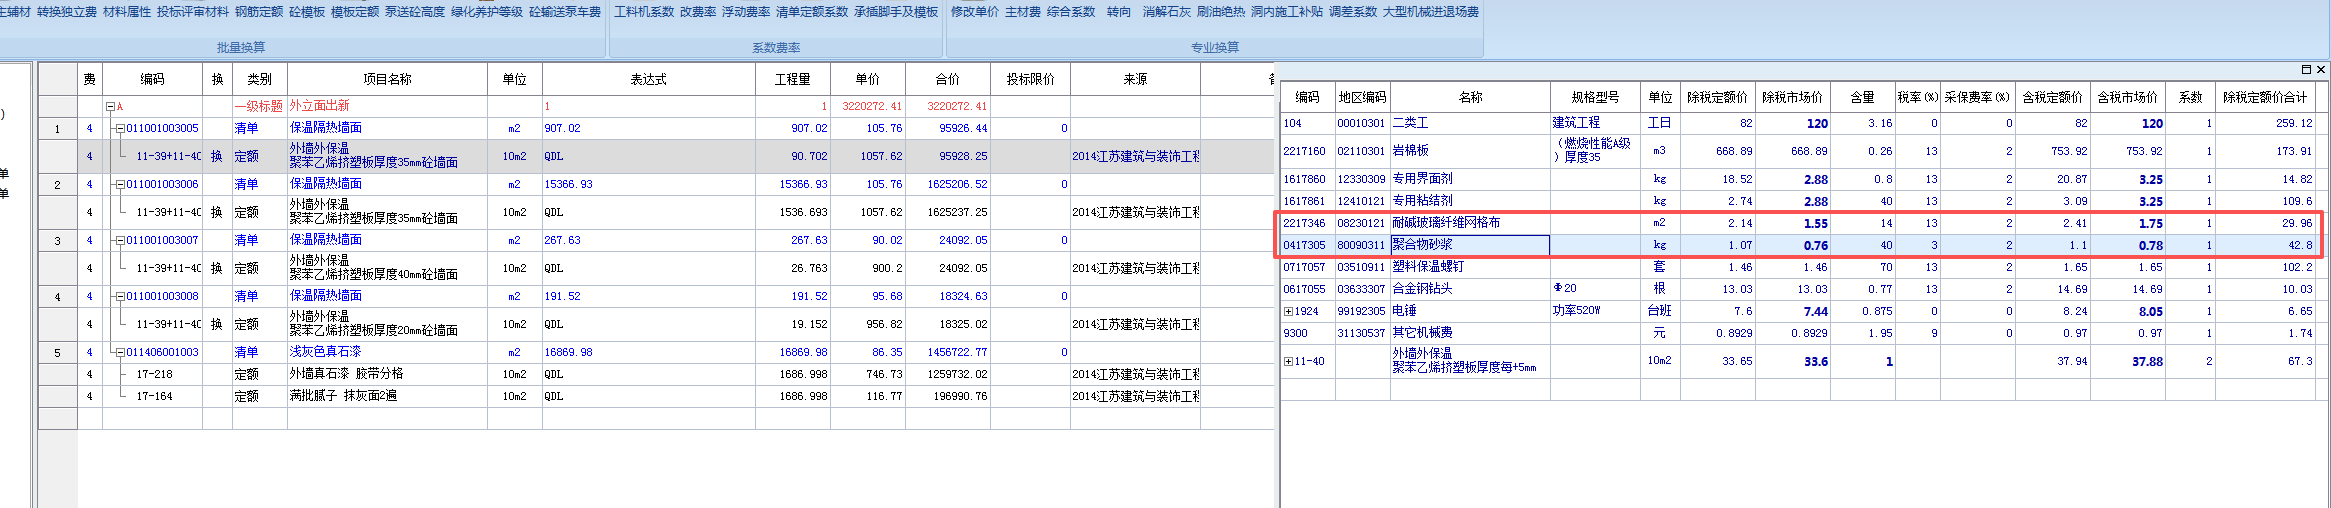Collapse item 011001003008 tree node
Screen dimensions: 2331x508
pyautogui.click(x=120, y=296)
